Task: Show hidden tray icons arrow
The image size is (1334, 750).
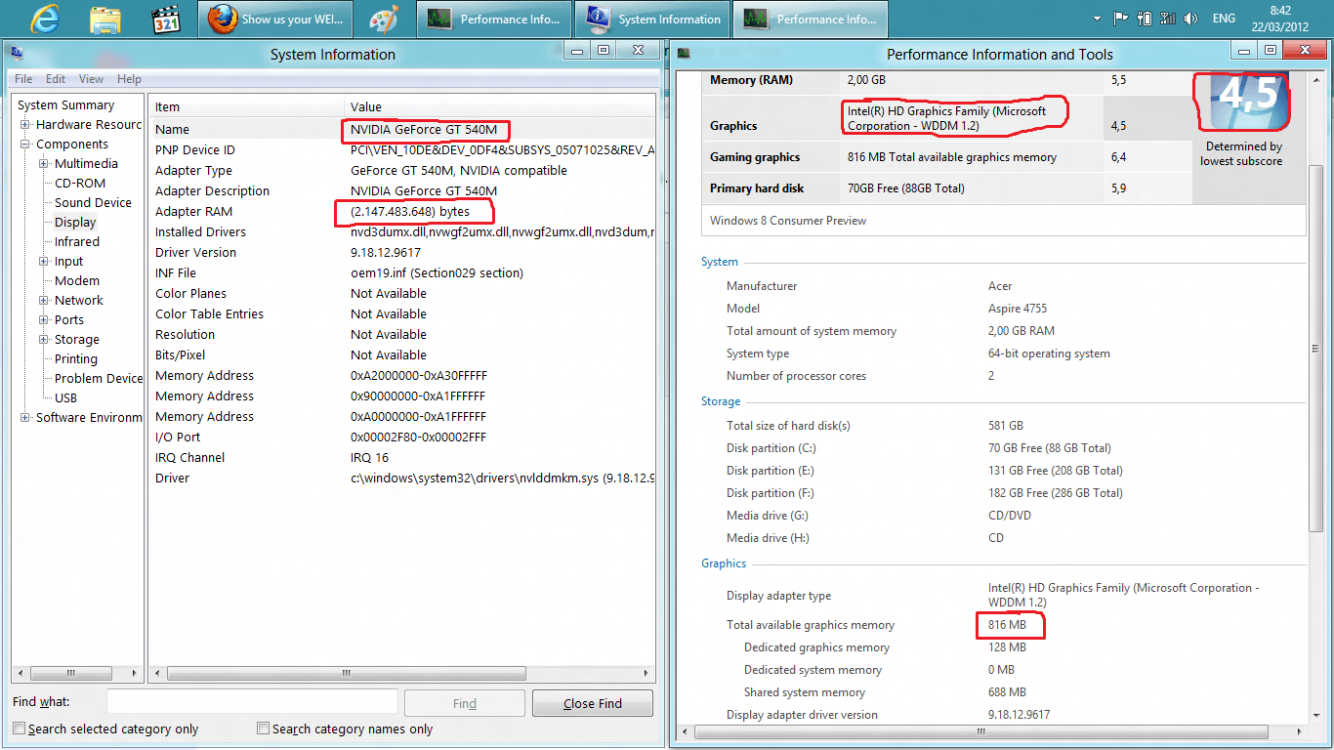Action: pyautogui.click(x=1097, y=19)
